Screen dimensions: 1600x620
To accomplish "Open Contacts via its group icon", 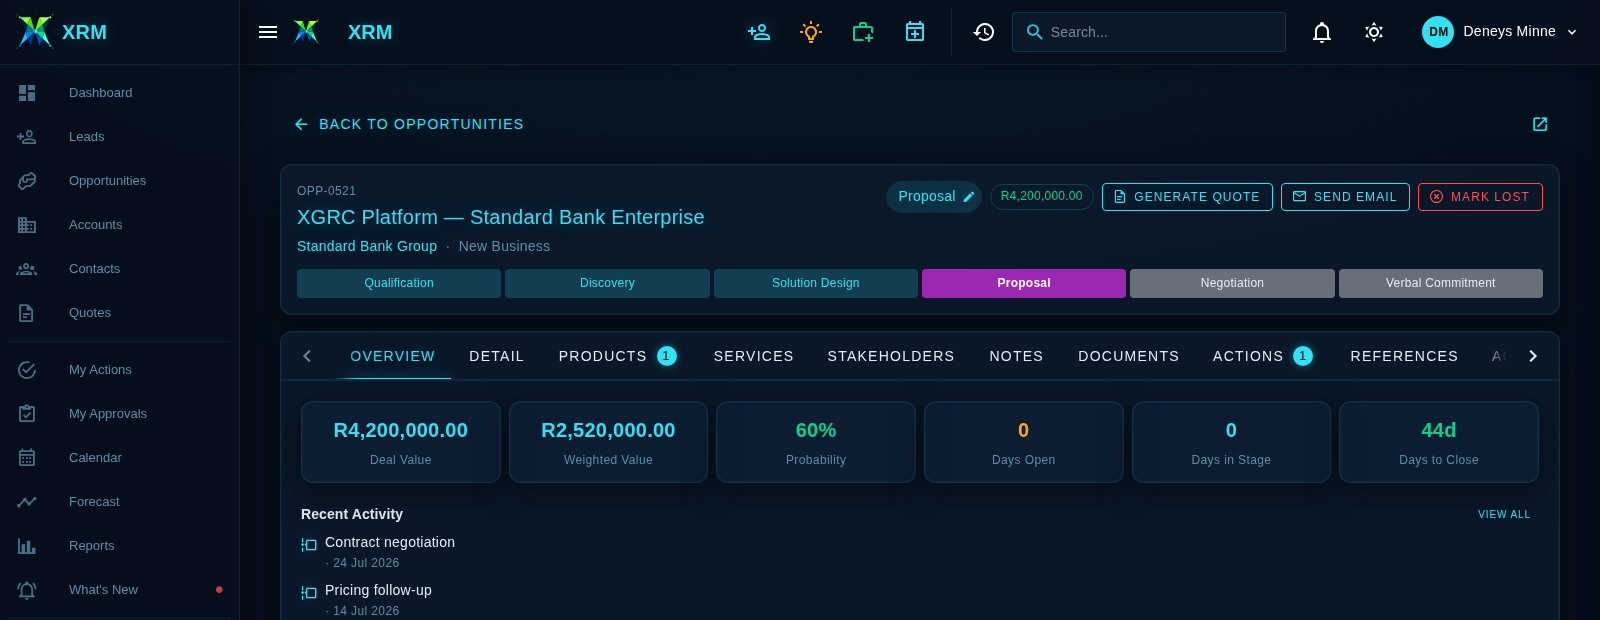I will (x=27, y=269).
